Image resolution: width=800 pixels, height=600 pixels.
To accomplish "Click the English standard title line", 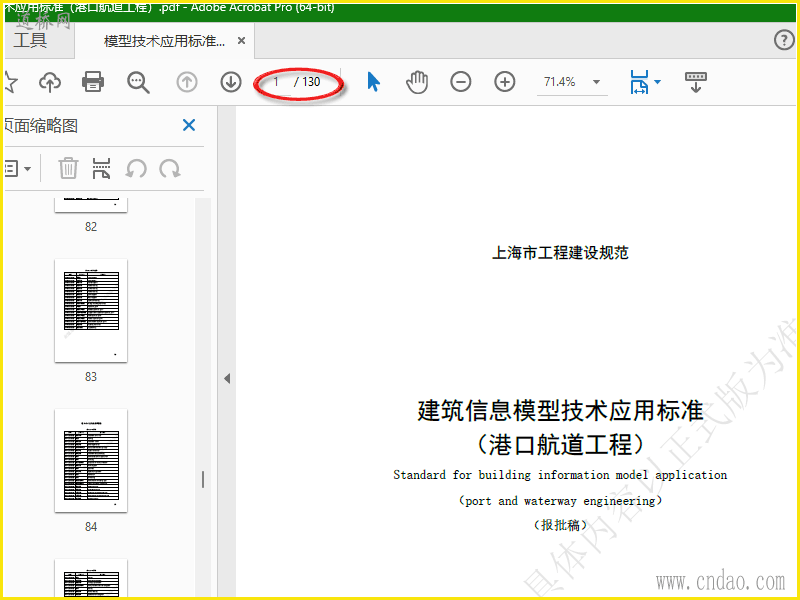I will 560,475.
